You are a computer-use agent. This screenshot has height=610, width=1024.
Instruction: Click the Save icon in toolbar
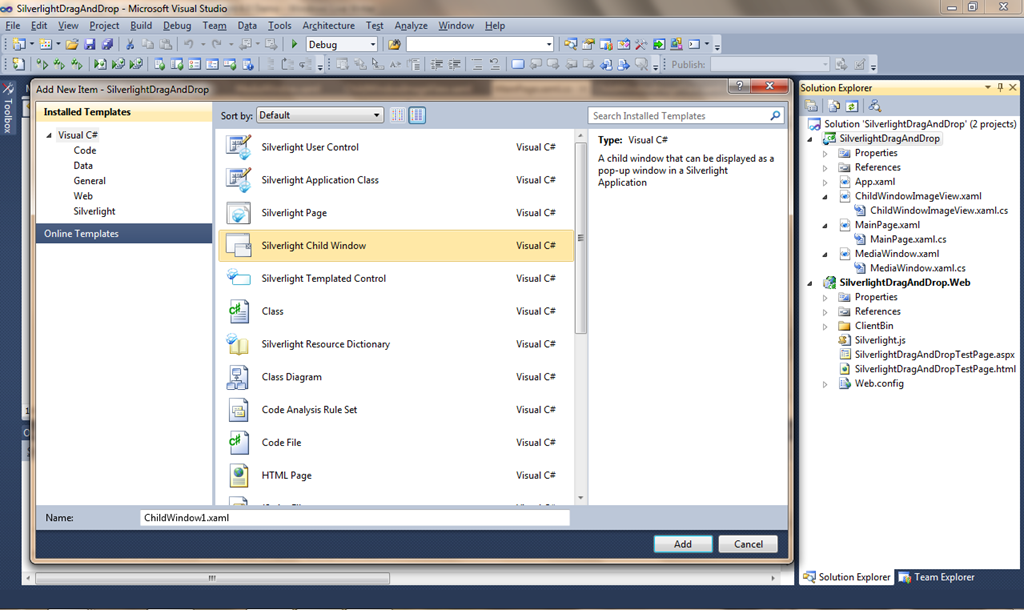(x=90, y=44)
